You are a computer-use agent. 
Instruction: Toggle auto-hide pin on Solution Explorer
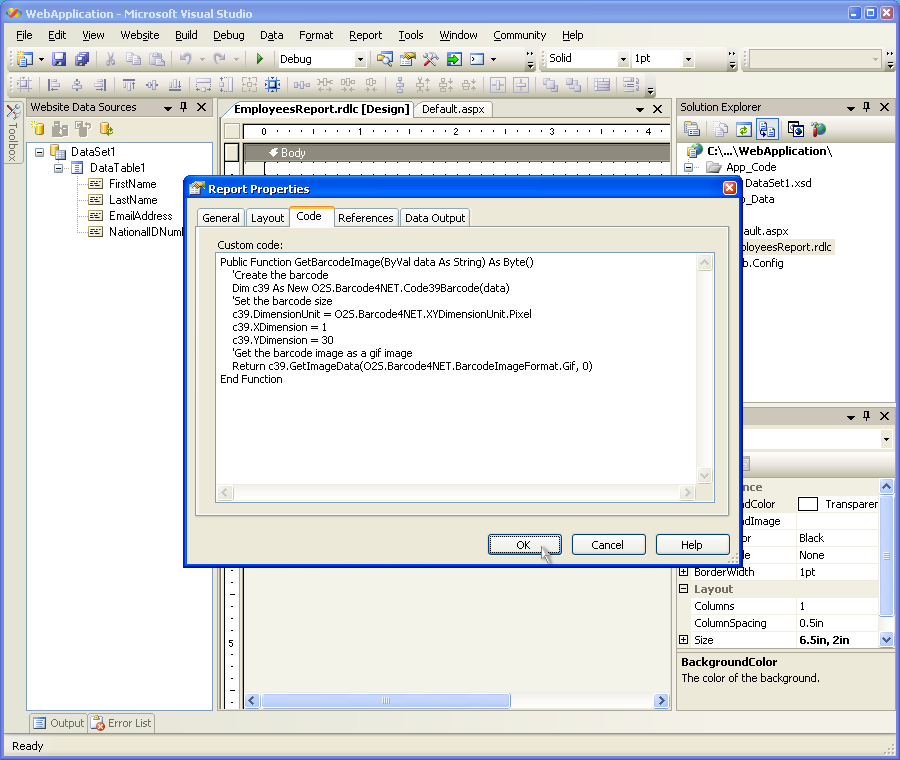[867, 107]
